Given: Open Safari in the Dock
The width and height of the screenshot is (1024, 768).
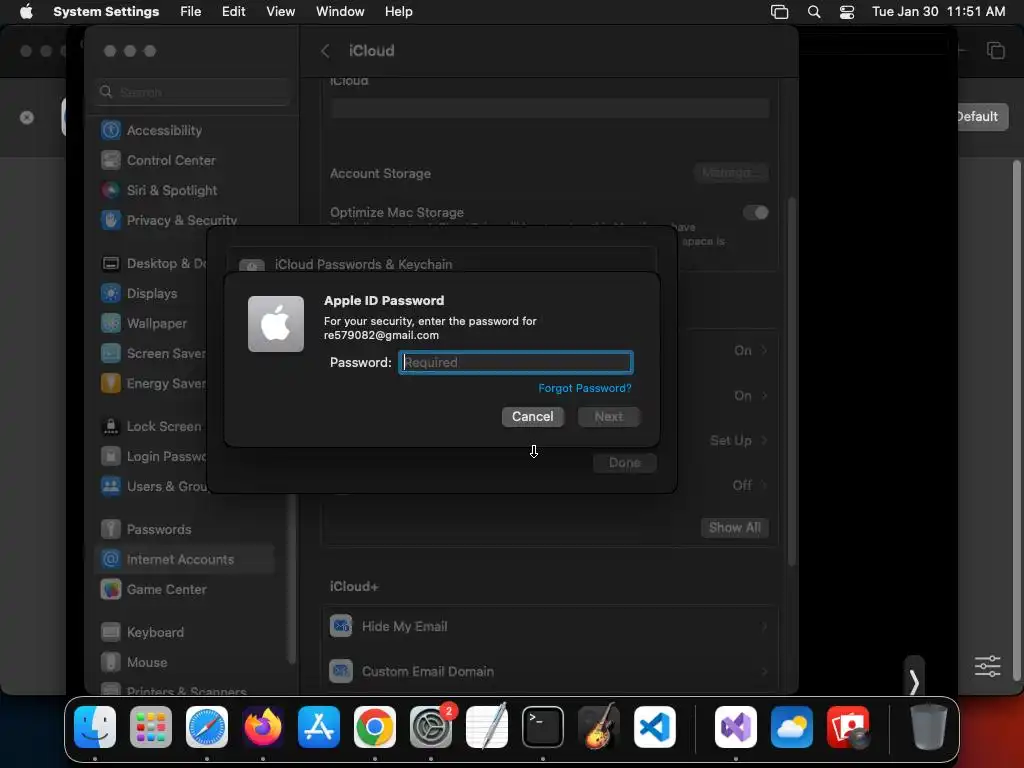Looking at the screenshot, I should point(207,727).
